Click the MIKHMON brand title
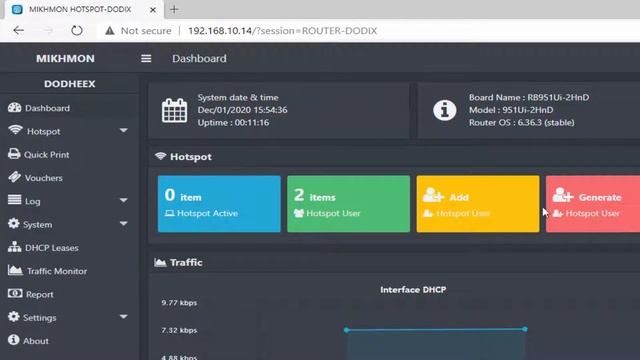Image resolution: width=640 pixels, height=360 pixels. pos(65,59)
